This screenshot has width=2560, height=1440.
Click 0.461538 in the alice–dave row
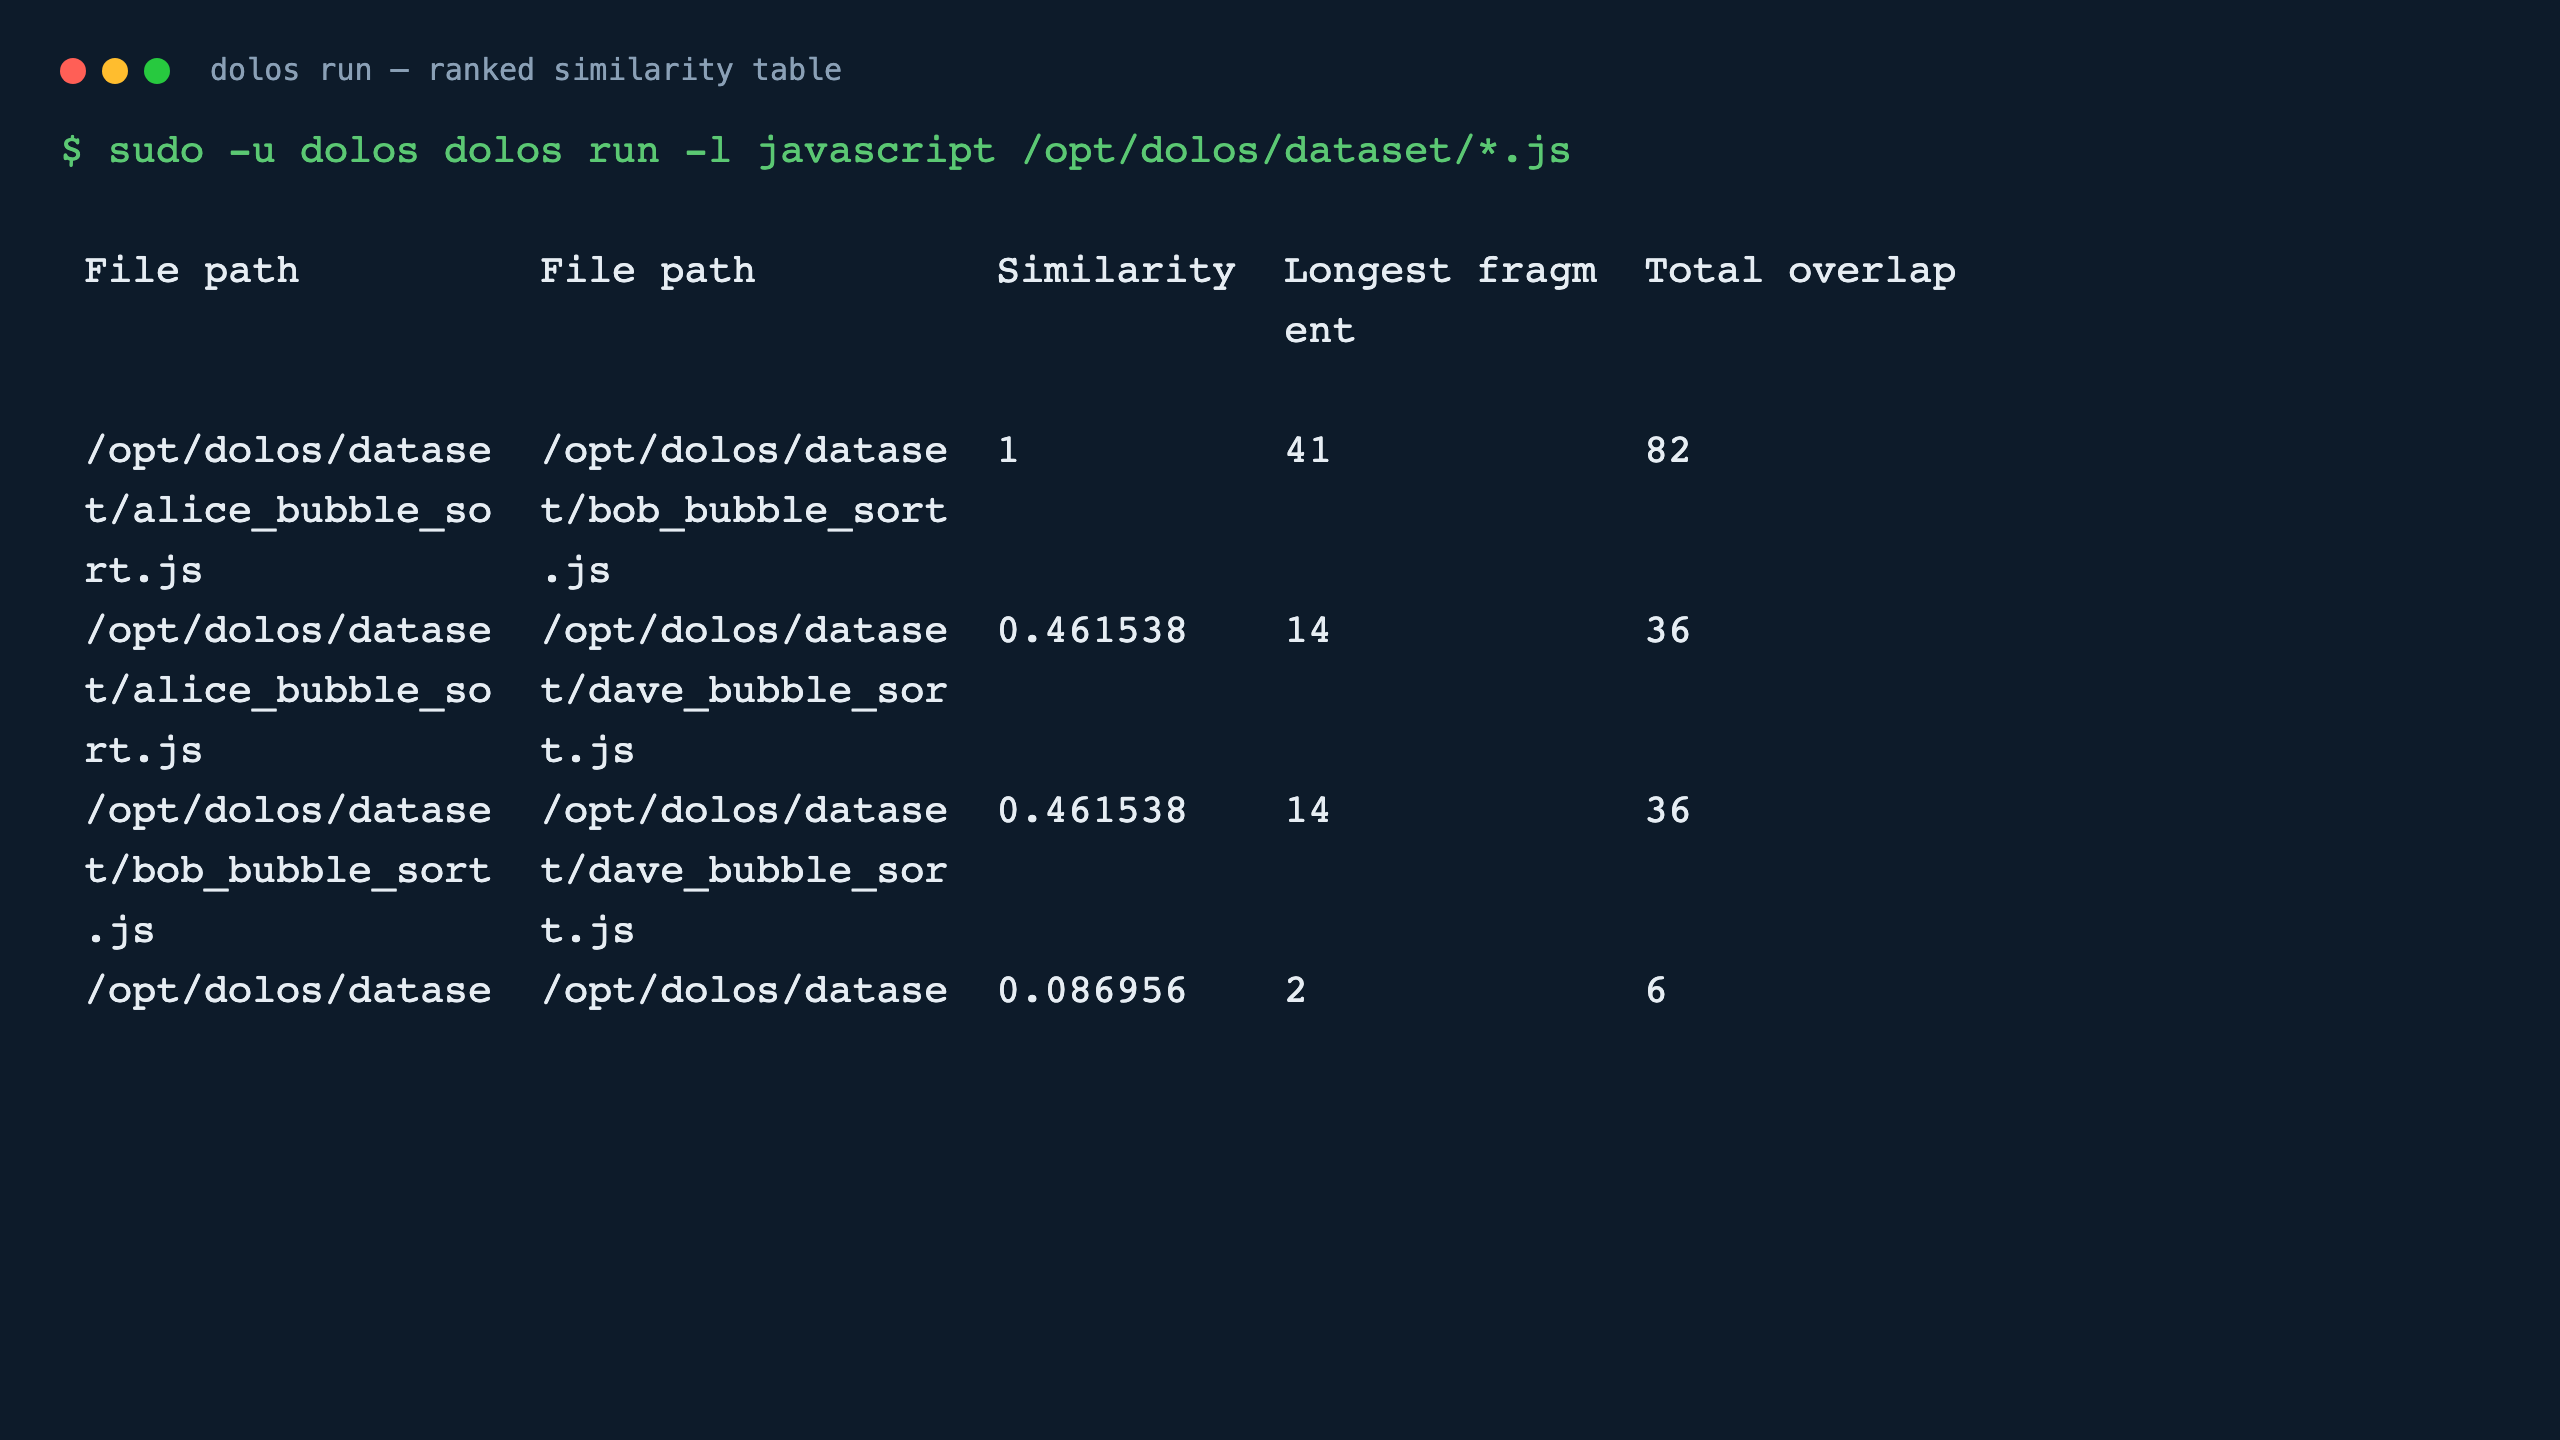click(x=1092, y=630)
